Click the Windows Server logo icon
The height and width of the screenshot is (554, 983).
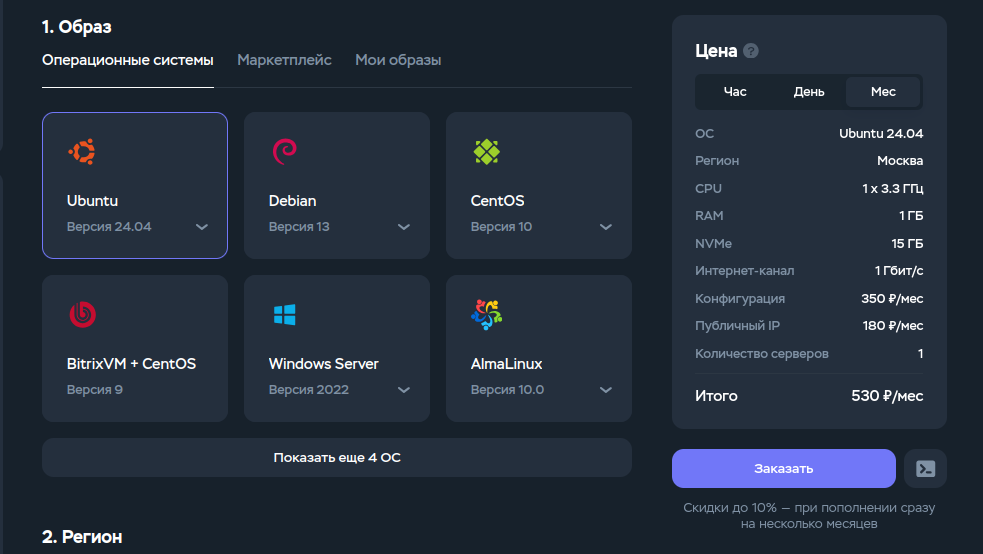pos(284,315)
